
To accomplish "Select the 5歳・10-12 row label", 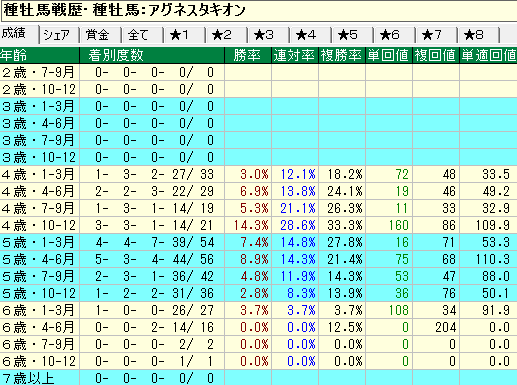I will click(x=39, y=293).
